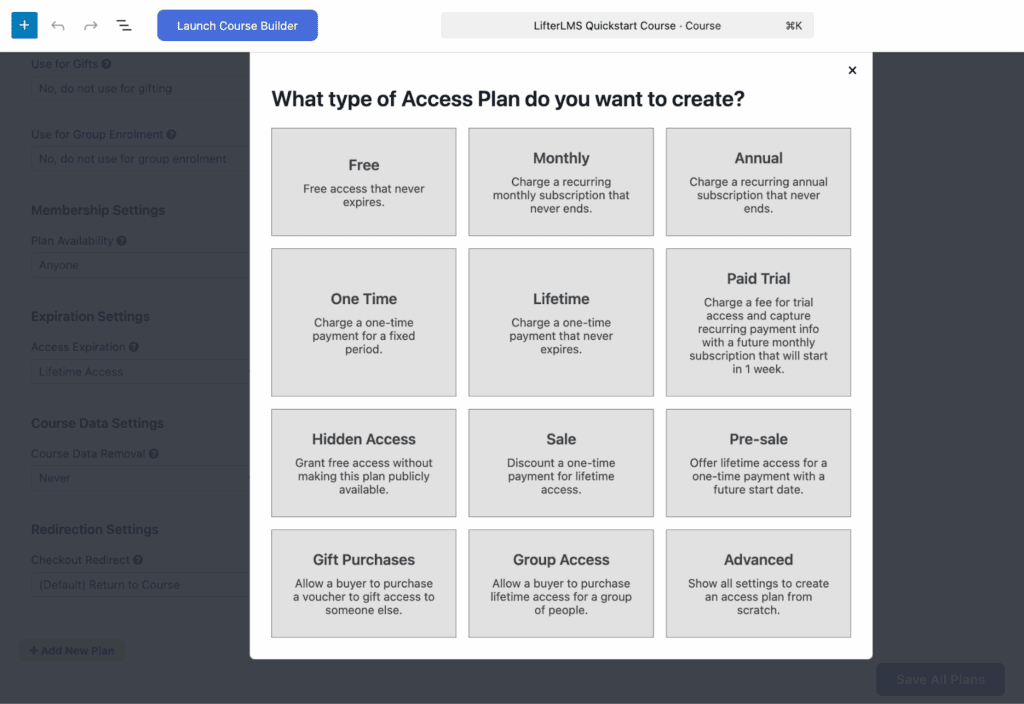This screenshot has width=1024, height=704.
Task: Select the One Time plan card
Action: point(364,322)
